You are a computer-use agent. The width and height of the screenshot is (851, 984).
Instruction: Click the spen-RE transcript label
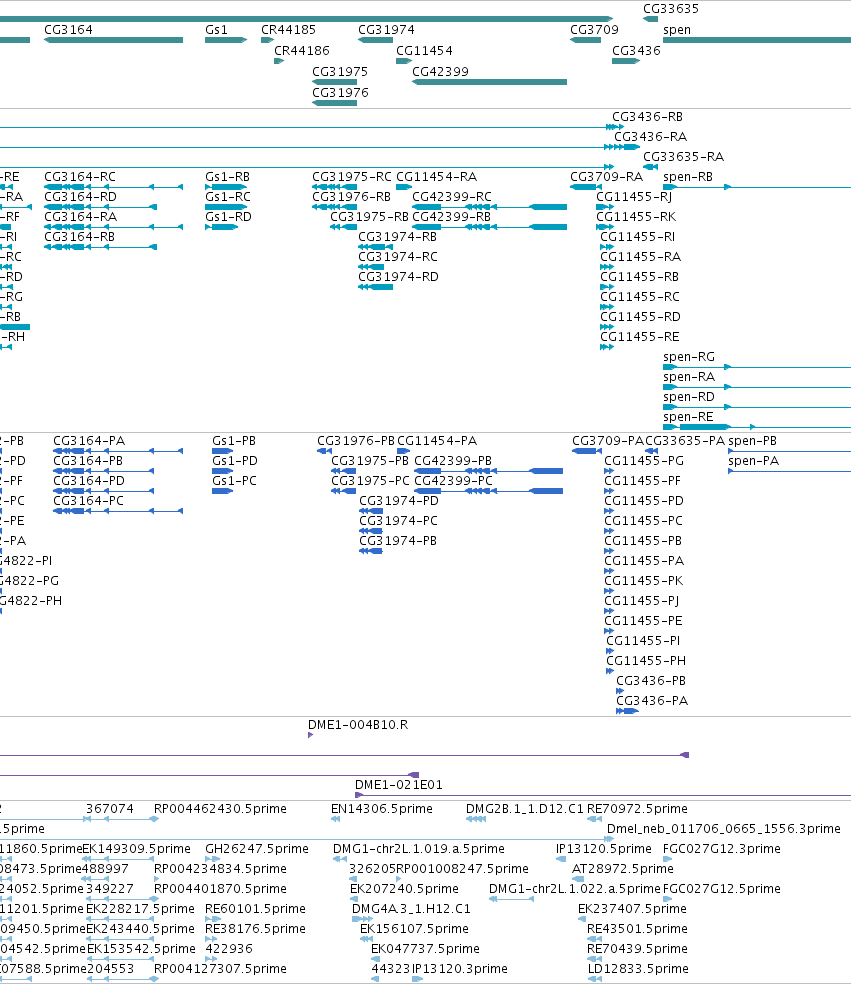pyautogui.click(x=688, y=417)
